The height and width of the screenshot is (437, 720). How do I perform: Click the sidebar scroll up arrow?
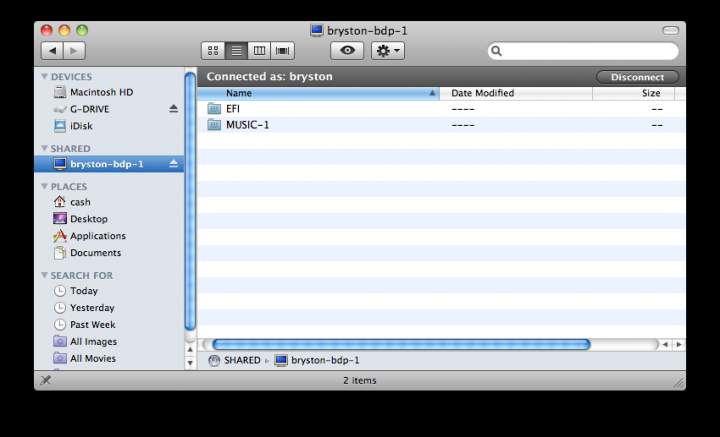(190, 350)
